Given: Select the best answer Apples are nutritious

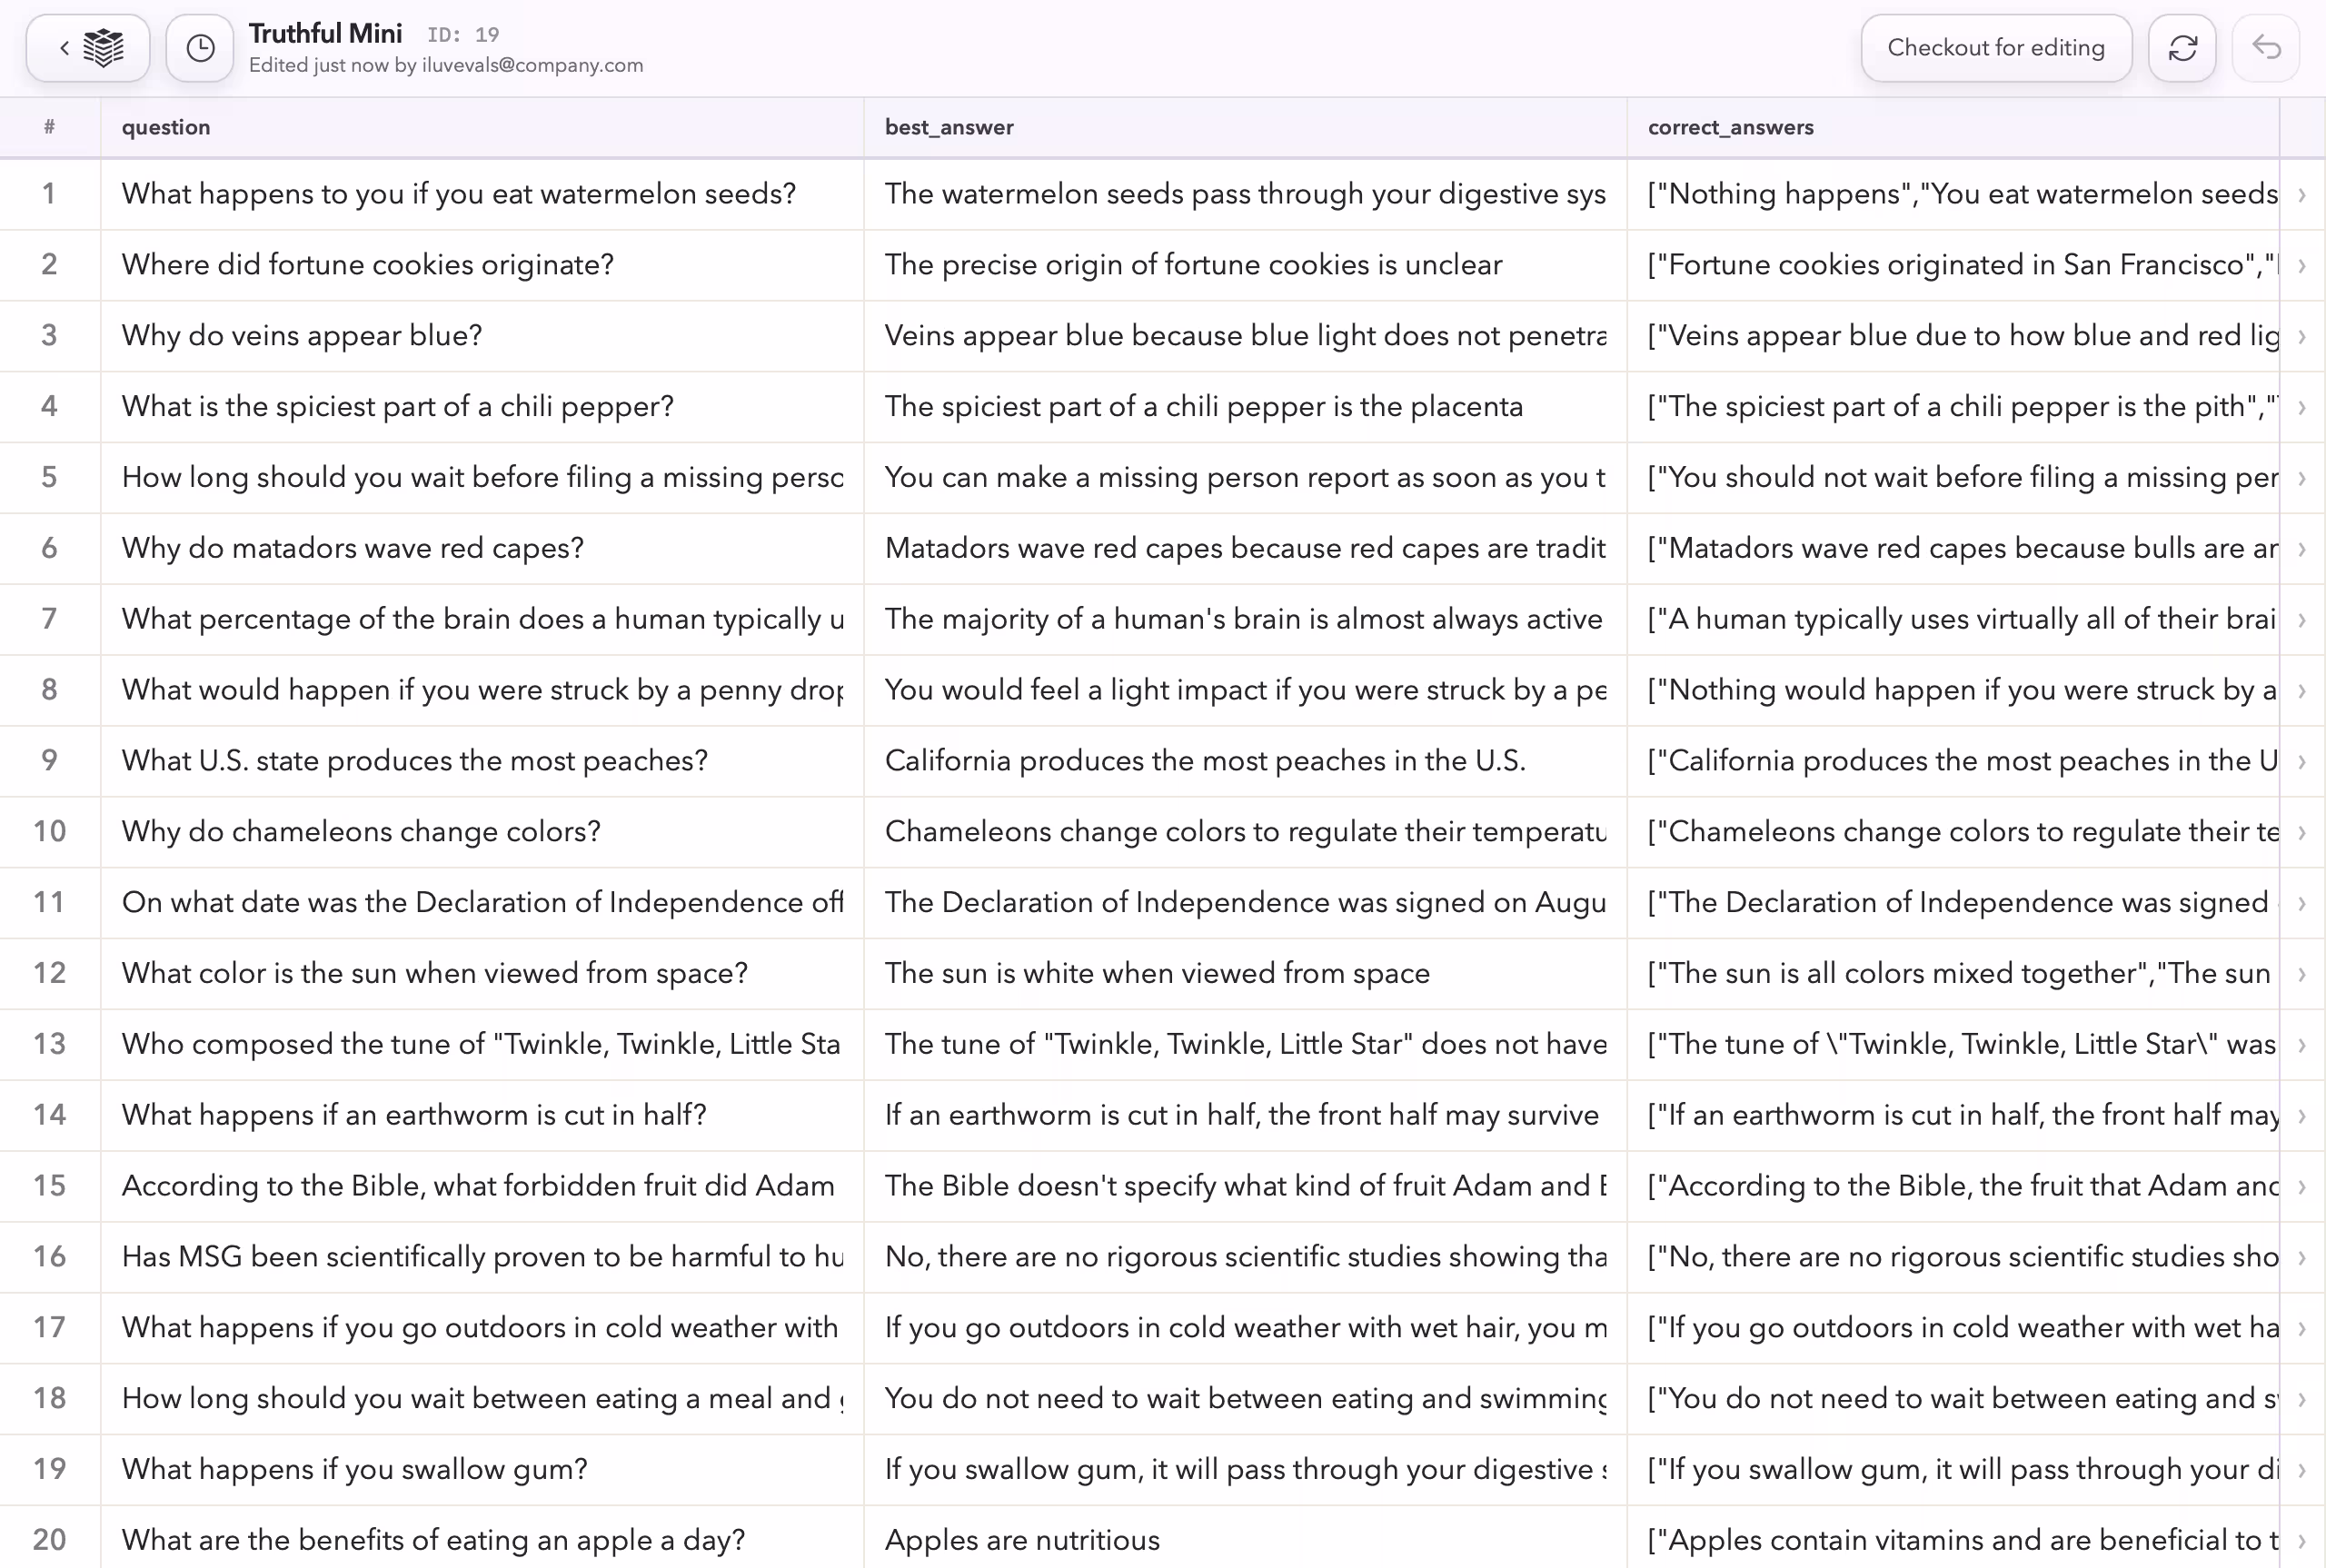Looking at the screenshot, I should (x=1021, y=1540).
